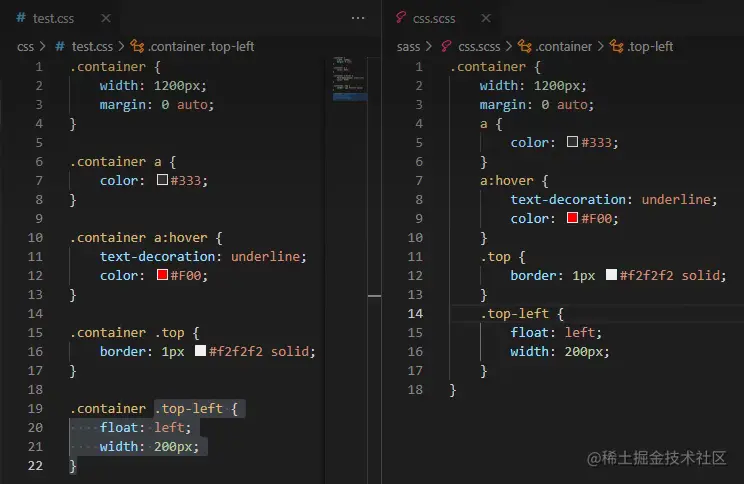Click the CSS hash icon in left breadcrumb

pos(60,46)
